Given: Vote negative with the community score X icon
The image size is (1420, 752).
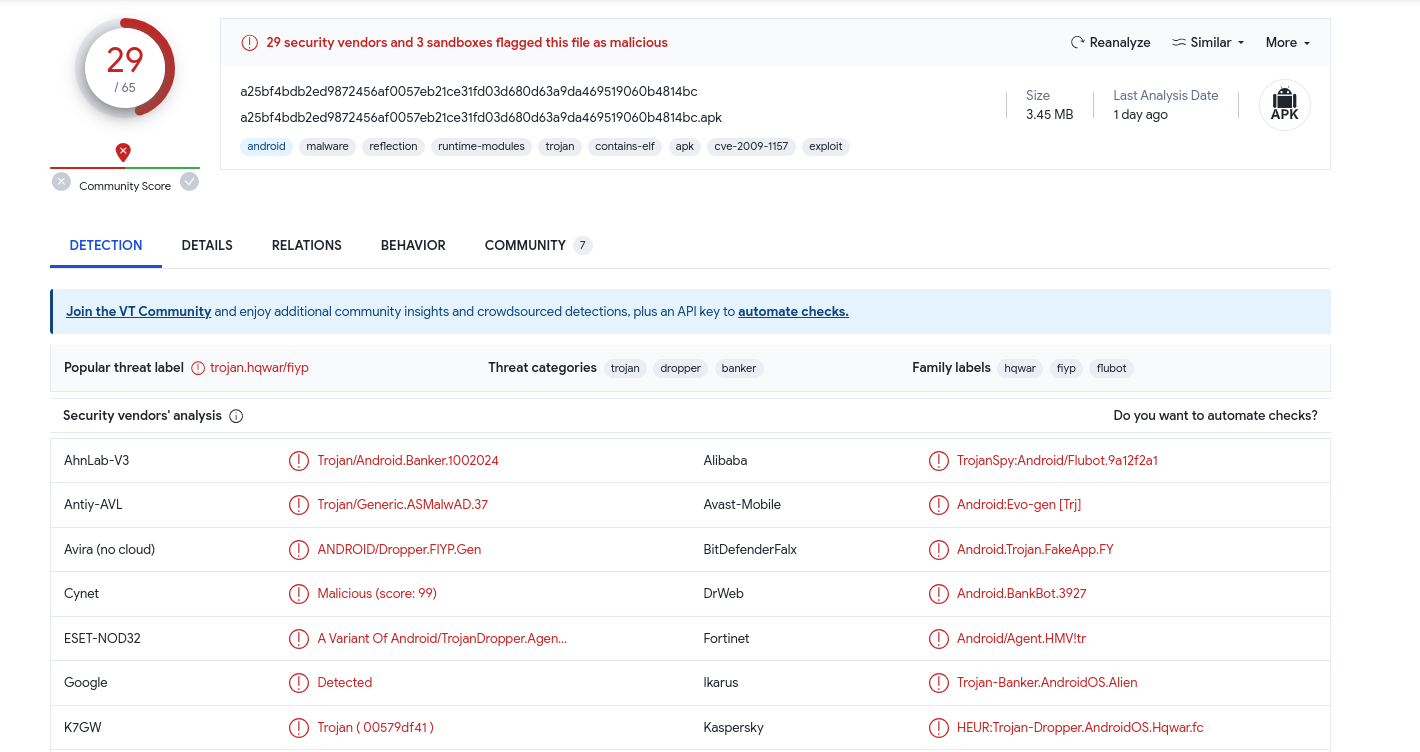Looking at the screenshot, I should (61, 182).
